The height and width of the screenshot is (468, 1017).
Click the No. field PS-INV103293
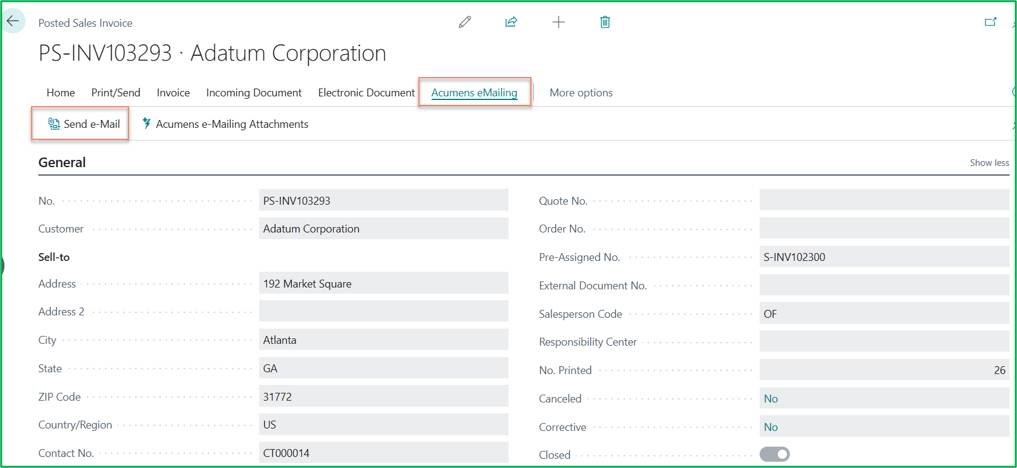pos(383,200)
